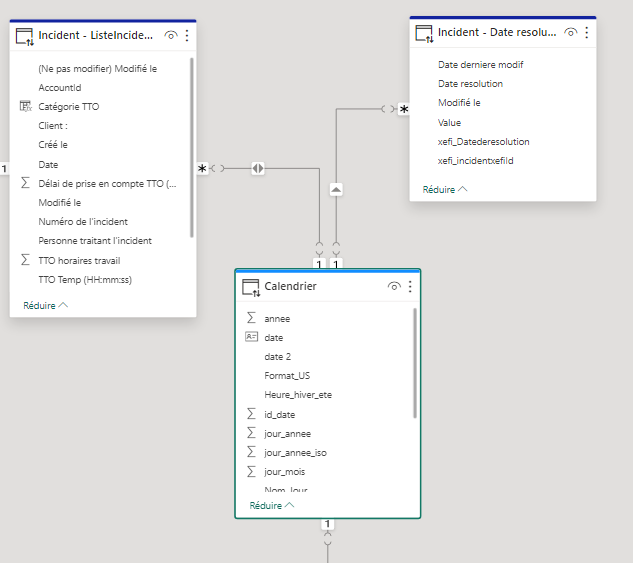Select the (Ne pas modifier) Modifié le field
The image size is (633, 563).
98,69
